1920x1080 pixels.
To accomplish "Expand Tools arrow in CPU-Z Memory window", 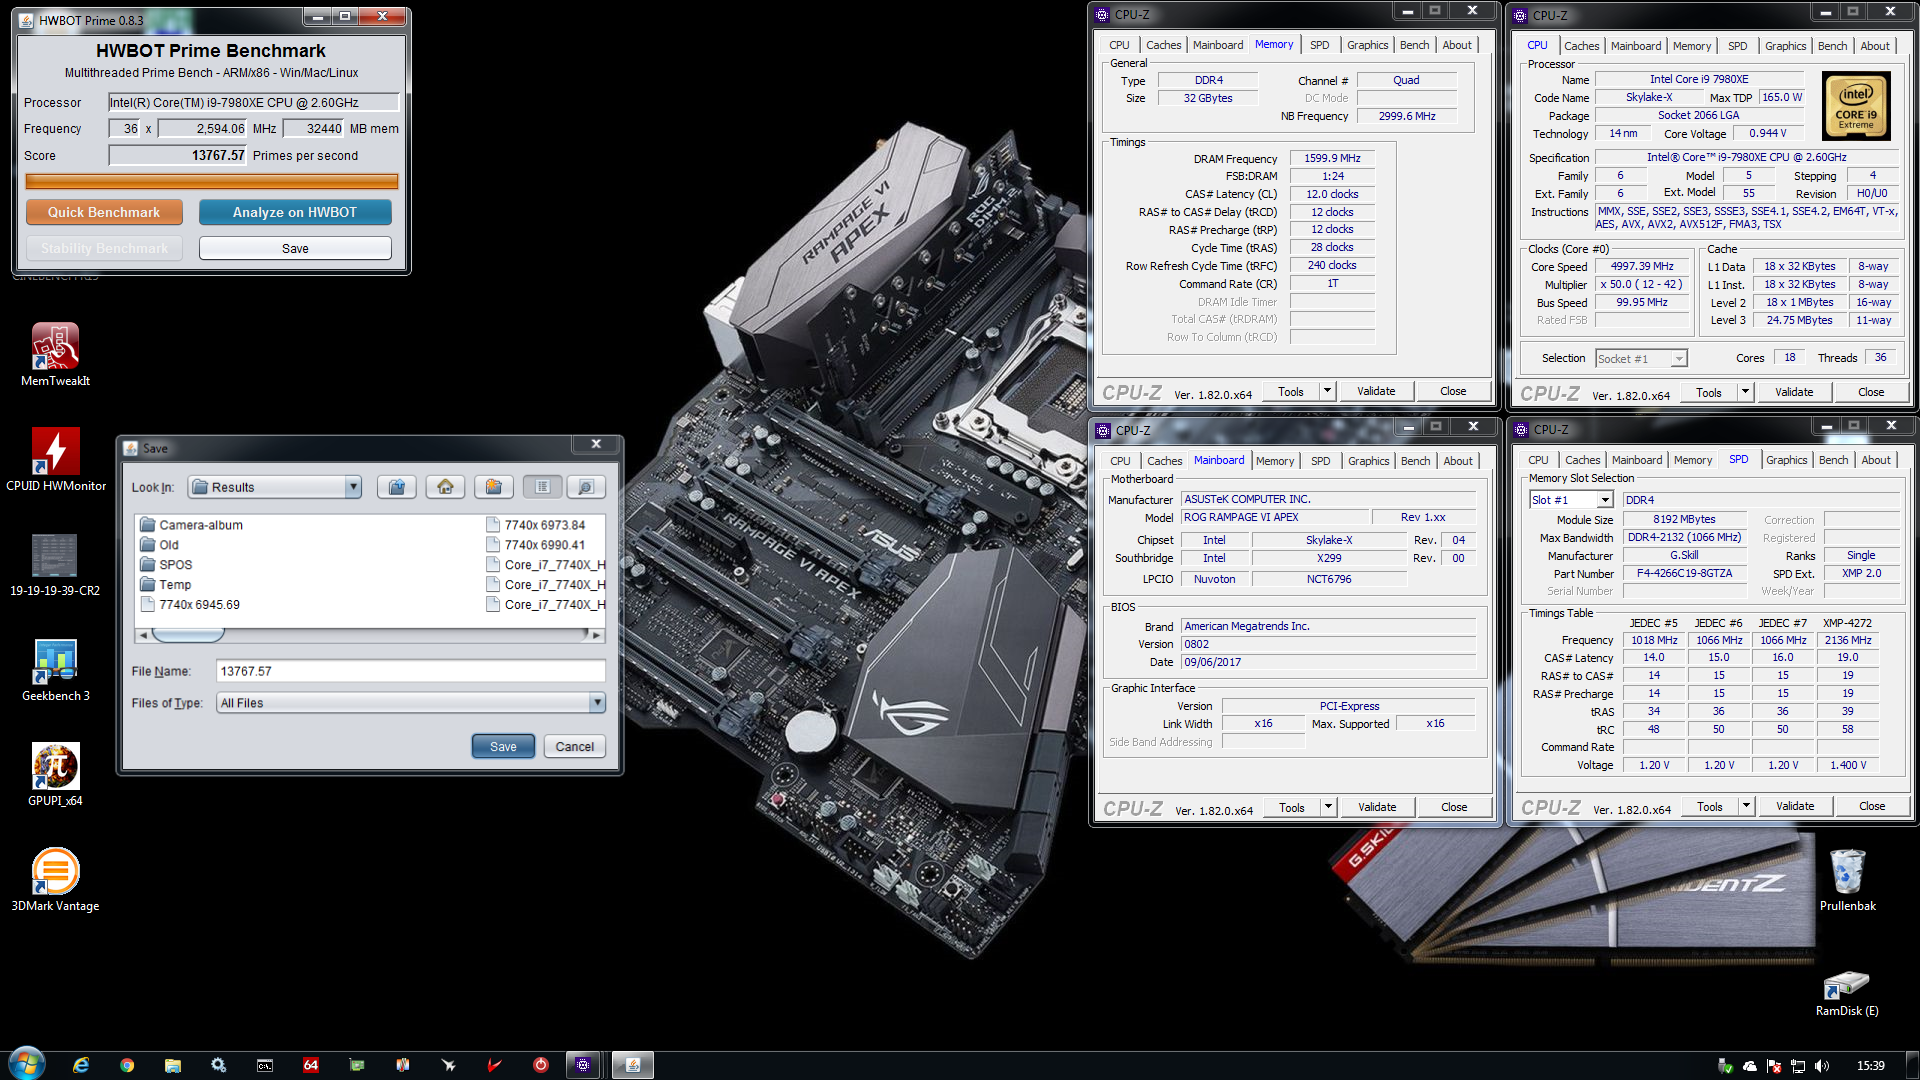I will (1327, 391).
